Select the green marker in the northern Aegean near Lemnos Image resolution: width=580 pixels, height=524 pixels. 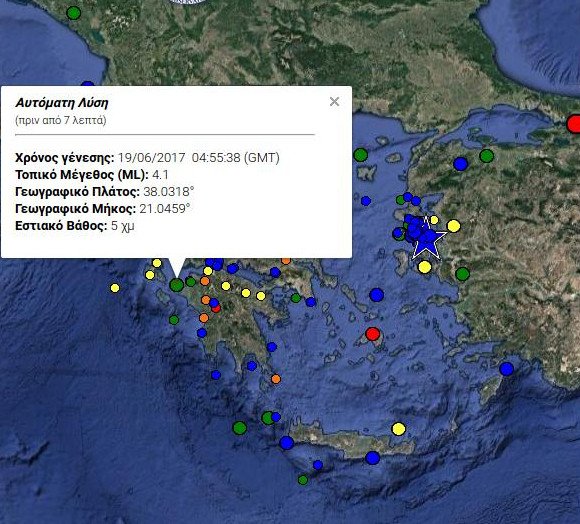[x=361, y=155]
